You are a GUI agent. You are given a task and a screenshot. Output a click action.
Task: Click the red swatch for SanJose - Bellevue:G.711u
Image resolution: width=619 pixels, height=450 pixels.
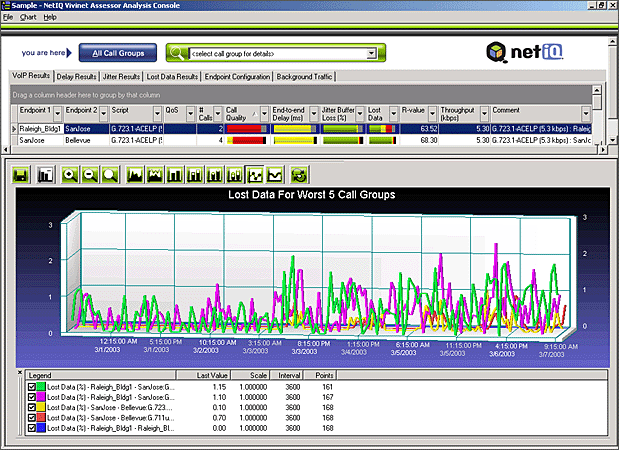41,418
